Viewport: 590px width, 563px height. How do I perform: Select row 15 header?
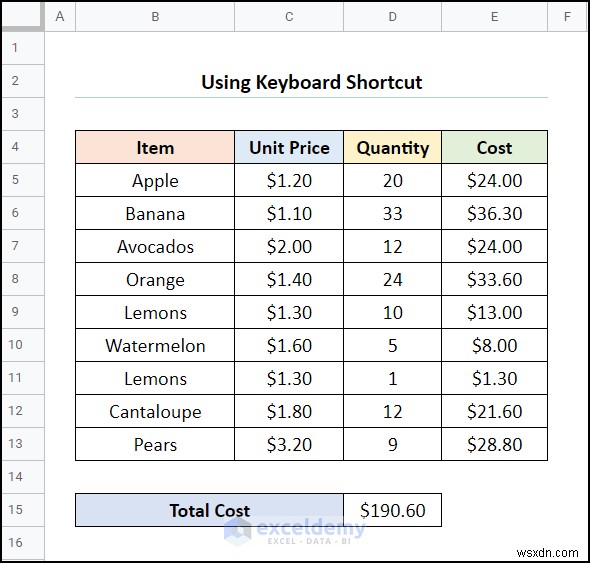23,510
